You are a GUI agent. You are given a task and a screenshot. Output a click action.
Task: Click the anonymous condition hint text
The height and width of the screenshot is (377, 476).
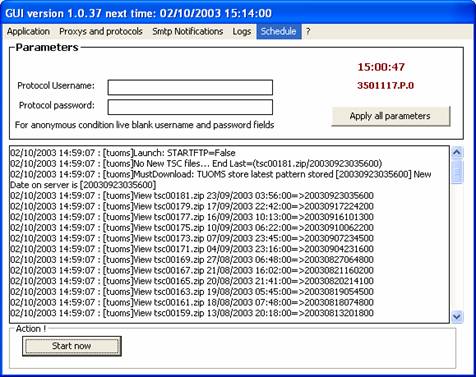click(144, 125)
